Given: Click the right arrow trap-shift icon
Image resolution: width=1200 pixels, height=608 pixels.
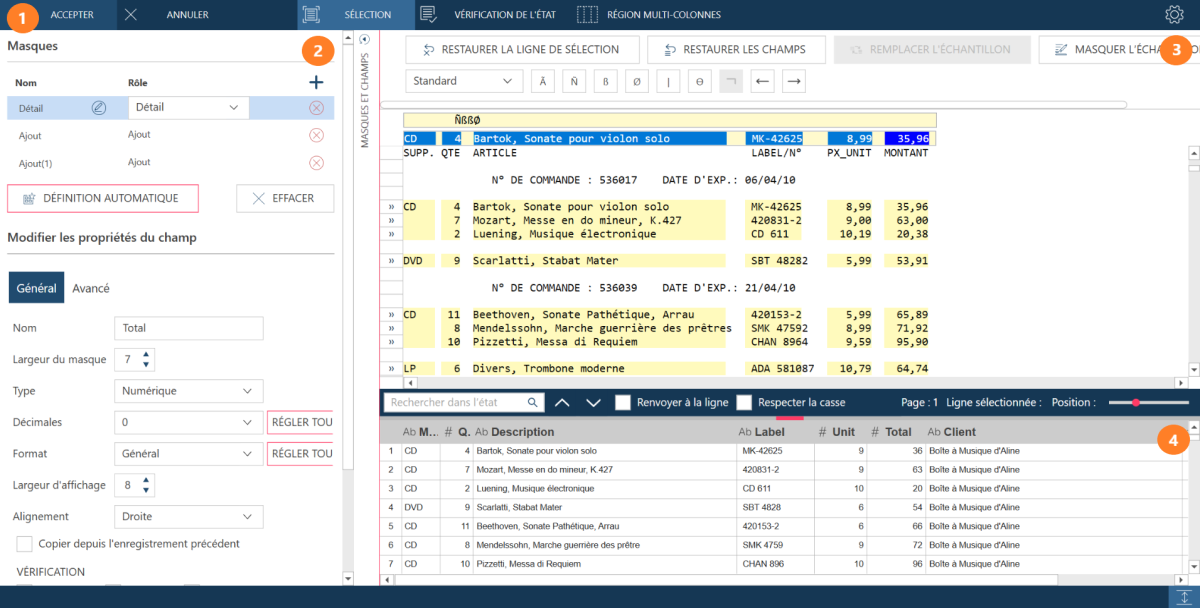Looking at the screenshot, I should pyautogui.click(x=793, y=81).
